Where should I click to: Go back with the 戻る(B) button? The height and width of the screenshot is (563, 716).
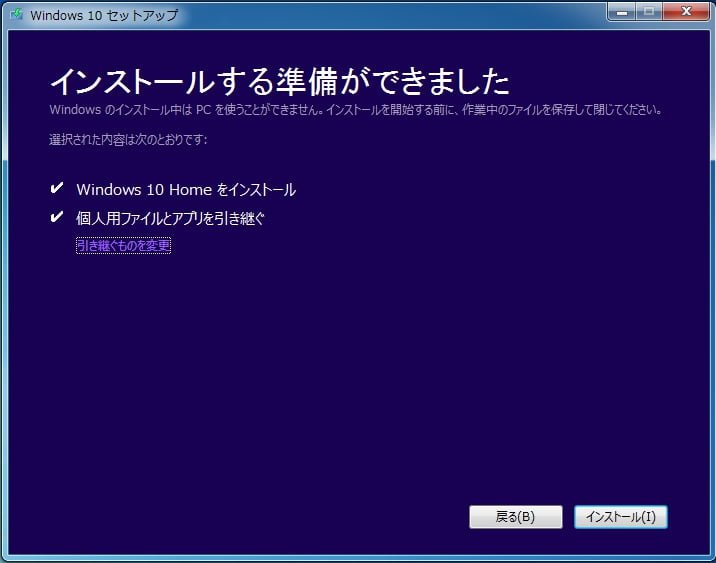click(515, 517)
